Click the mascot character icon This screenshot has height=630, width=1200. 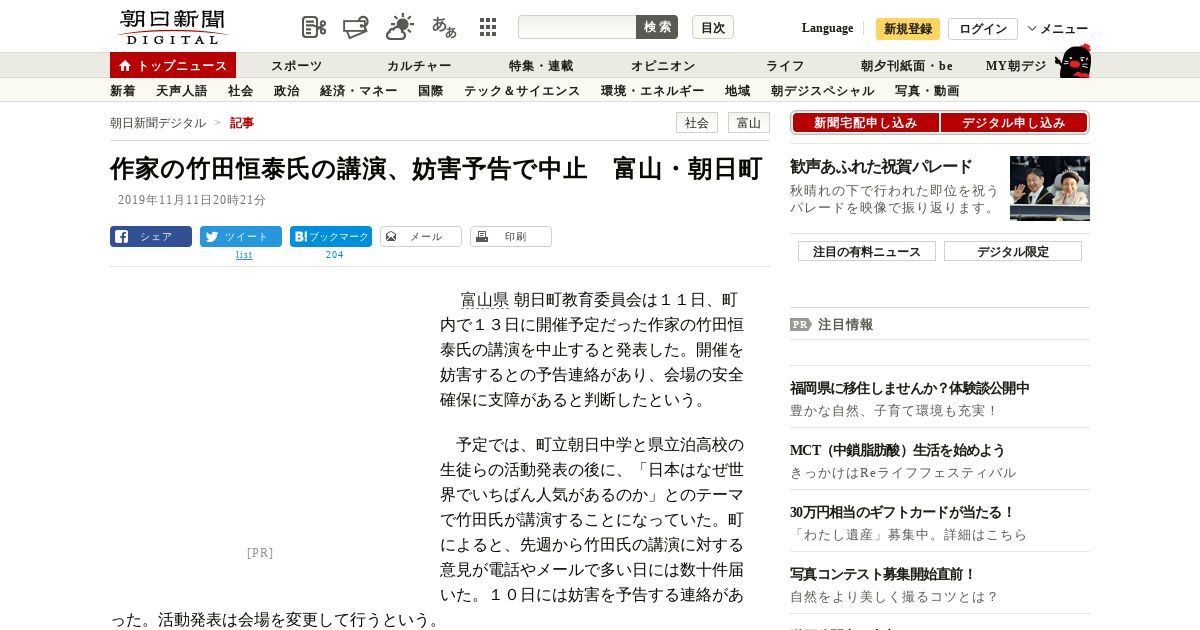coord(1073,61)
